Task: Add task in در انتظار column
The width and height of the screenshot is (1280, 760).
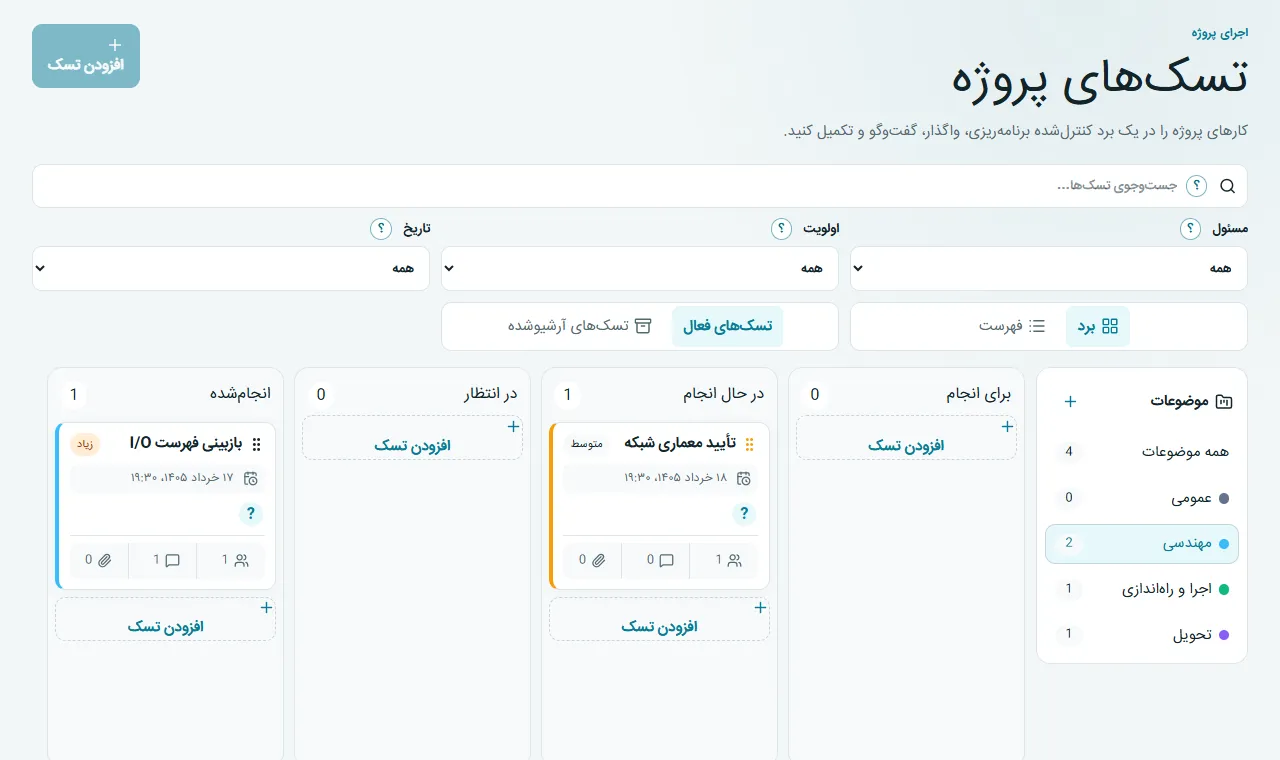Action: 412,438
